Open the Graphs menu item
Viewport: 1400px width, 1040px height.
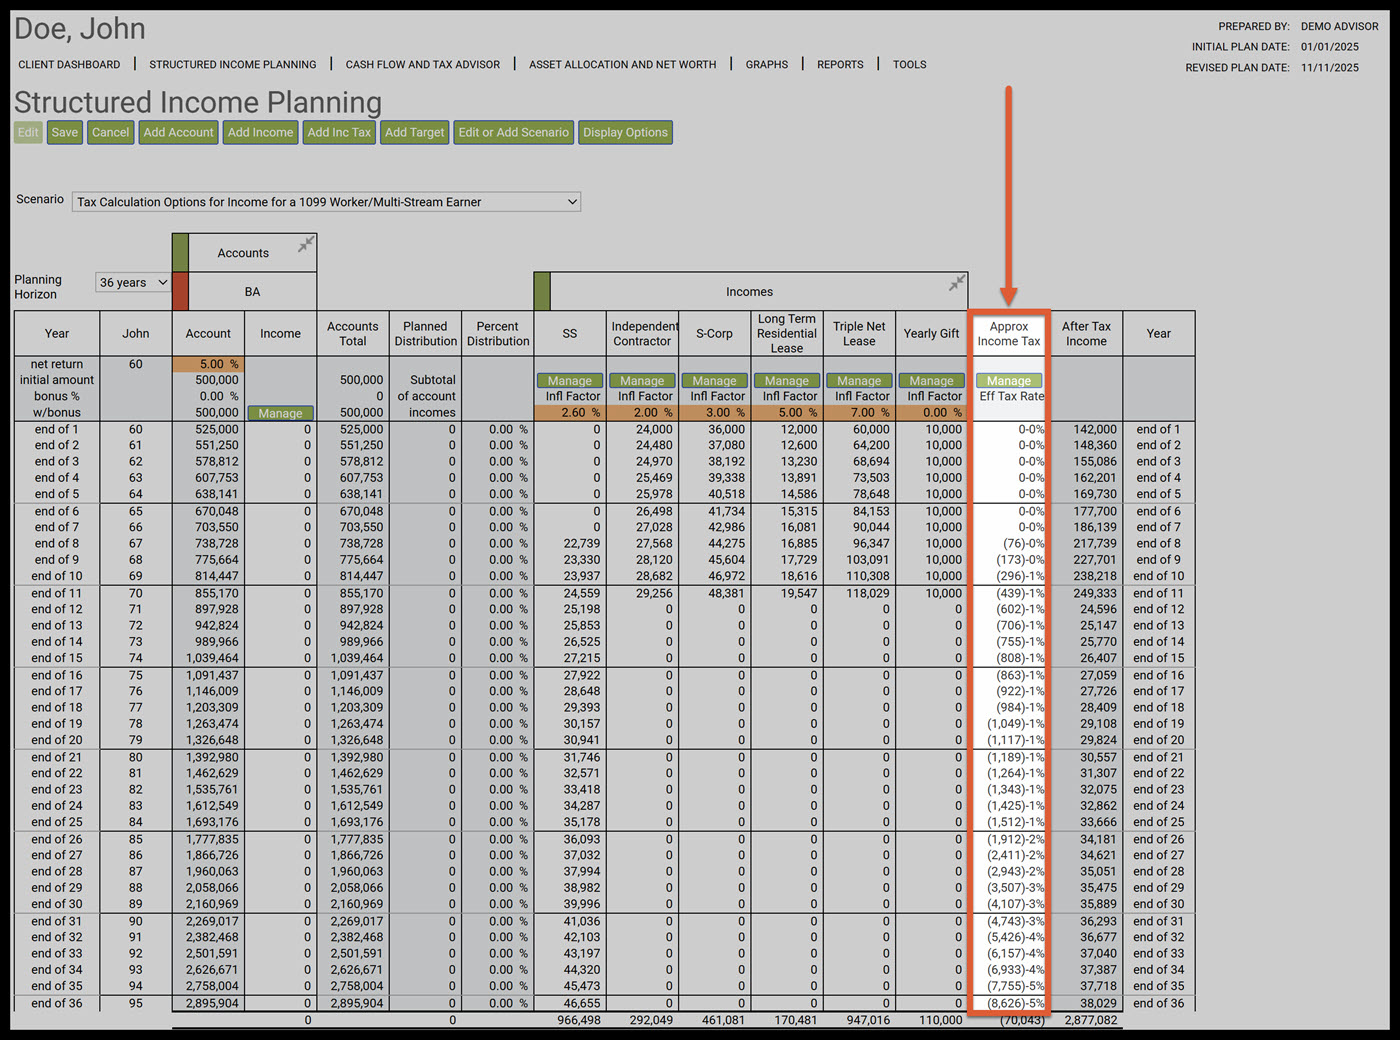tap(766, 65)
